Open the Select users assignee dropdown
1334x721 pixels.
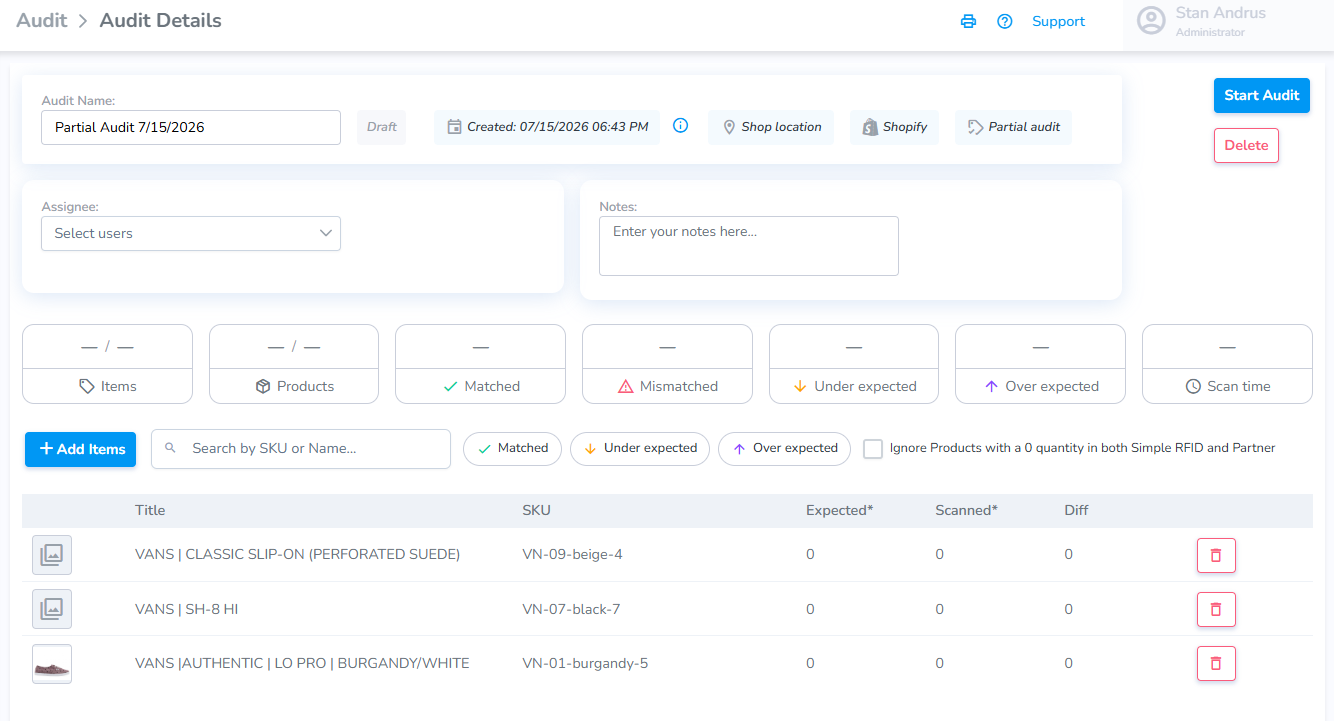191,233
